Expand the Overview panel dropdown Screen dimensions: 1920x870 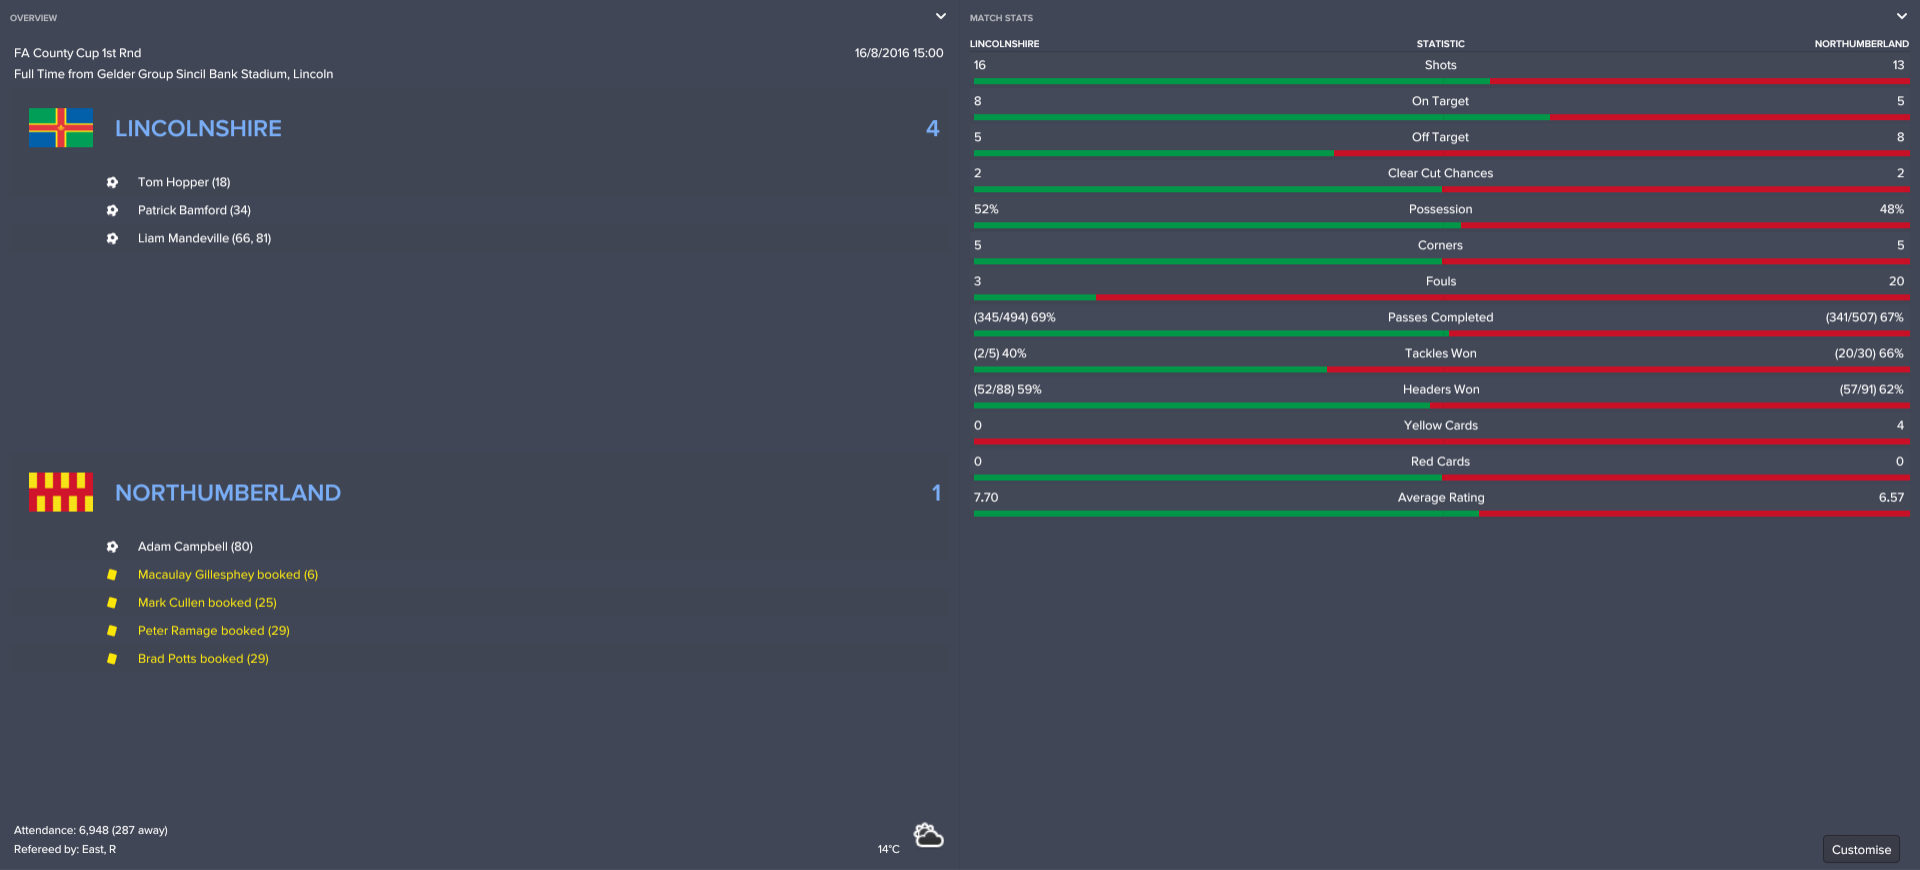[940, 16]
